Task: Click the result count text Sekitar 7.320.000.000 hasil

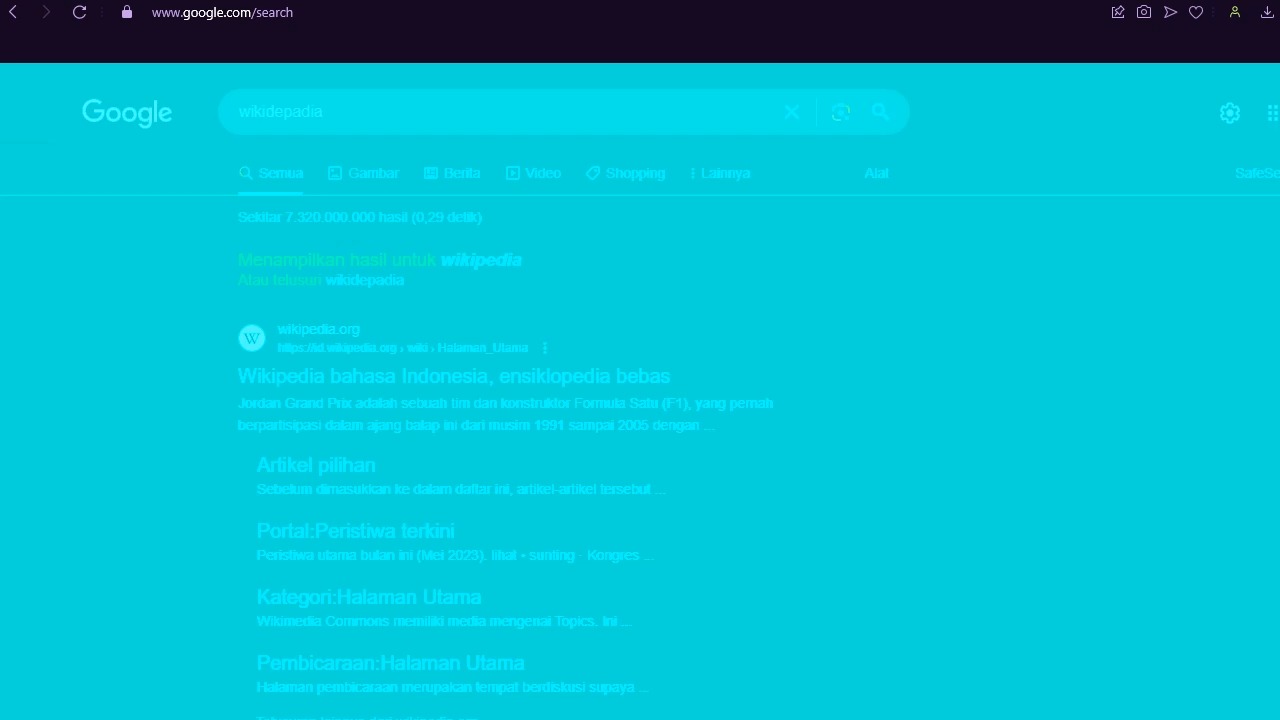Action: tap(360, 217)
